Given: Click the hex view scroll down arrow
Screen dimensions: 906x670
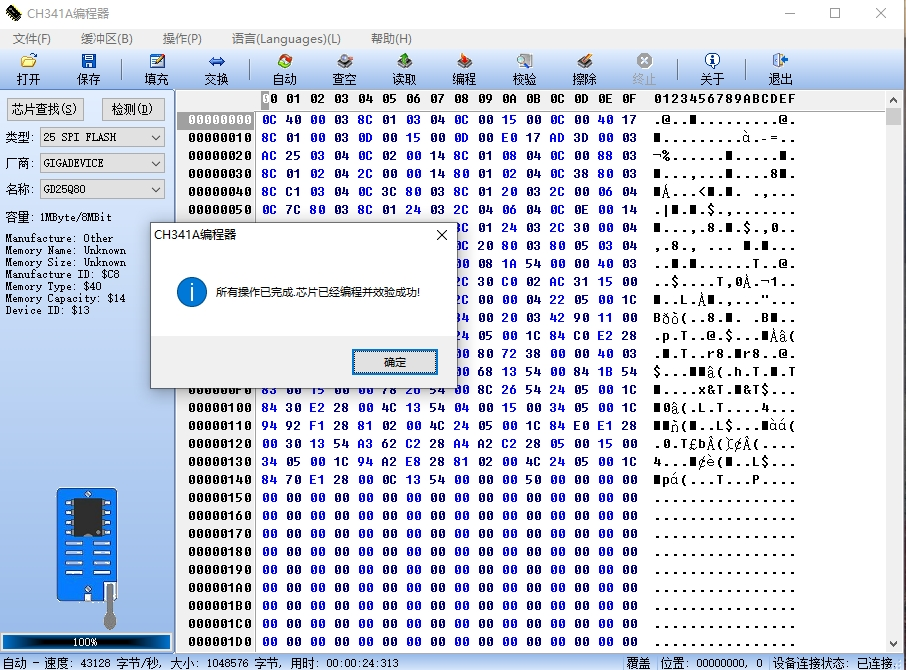Looking at the screenshot, I should (893, 643).
